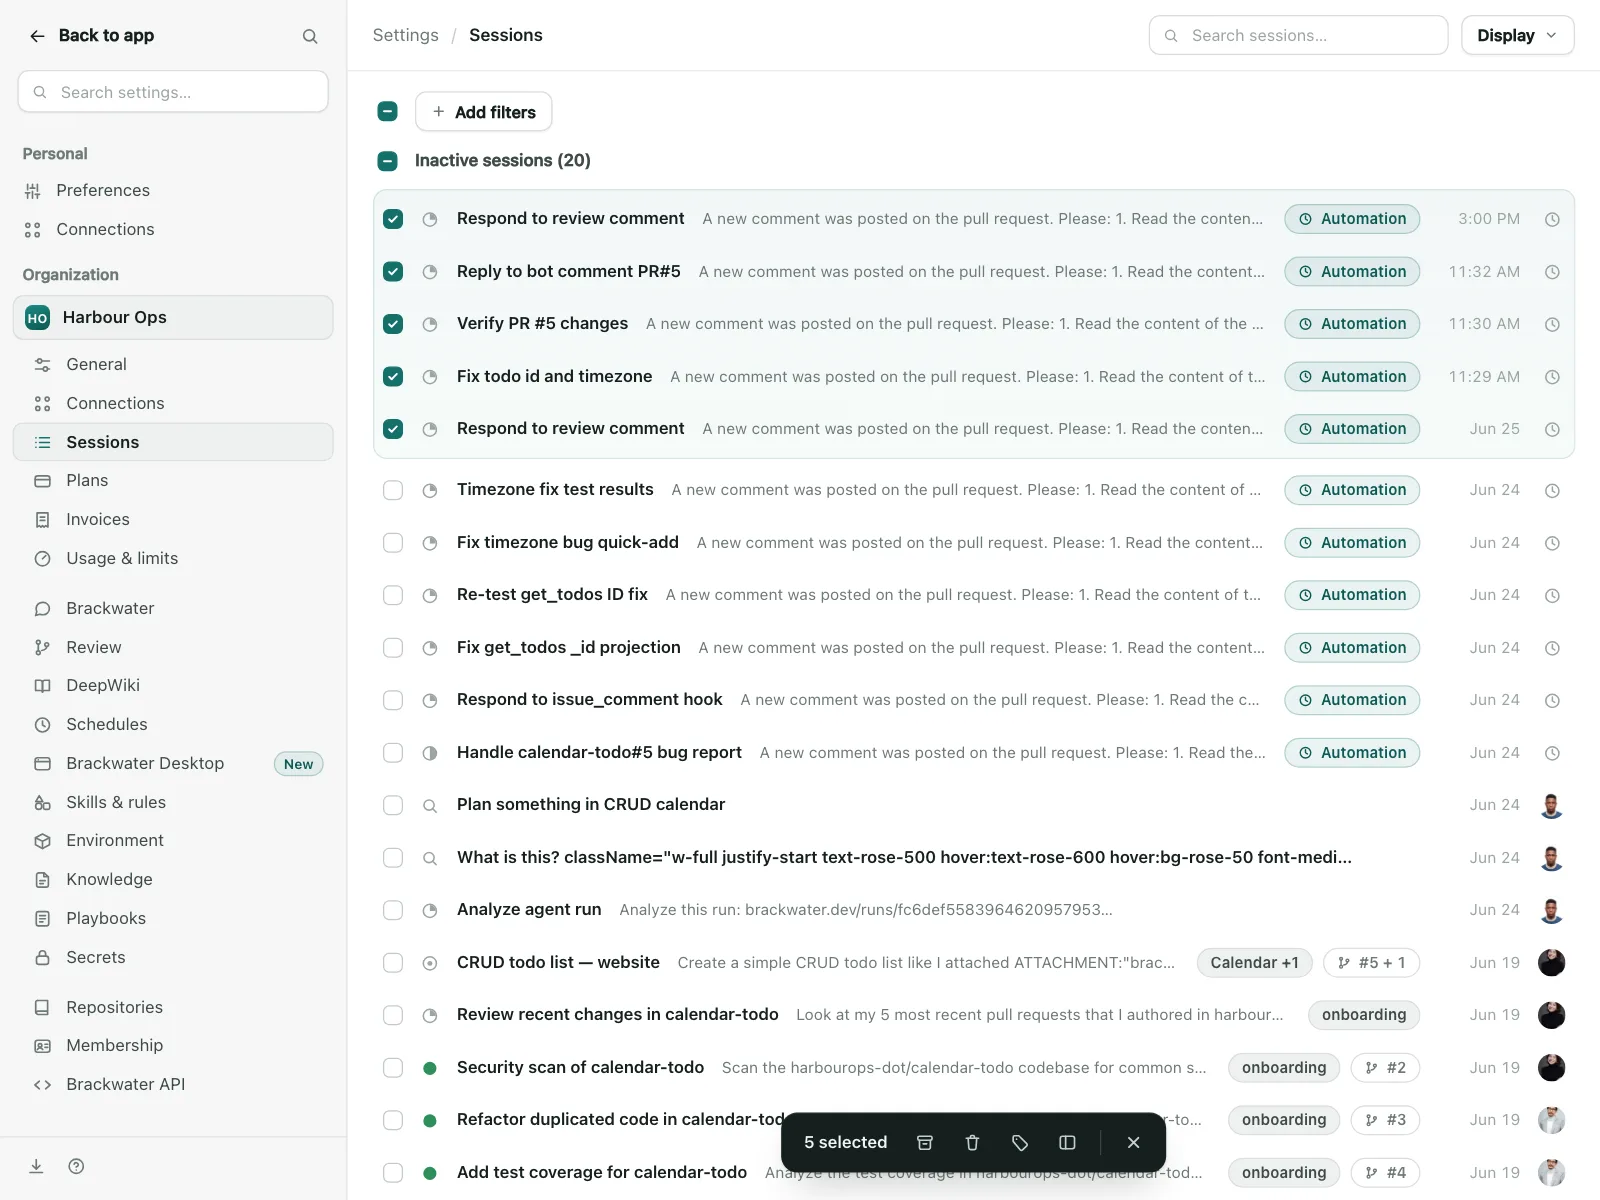Select Re-test get_todos ID fix checkbox
This screenshot has width=1600, height=1200.
[x=393, y=595]
